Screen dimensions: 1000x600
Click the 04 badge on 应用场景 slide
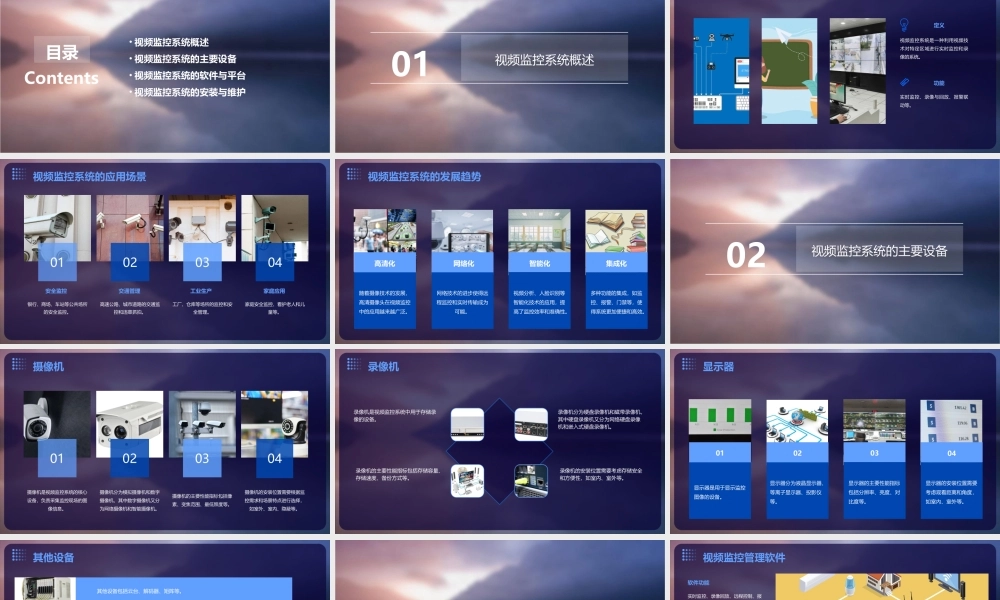click(275, 262)
